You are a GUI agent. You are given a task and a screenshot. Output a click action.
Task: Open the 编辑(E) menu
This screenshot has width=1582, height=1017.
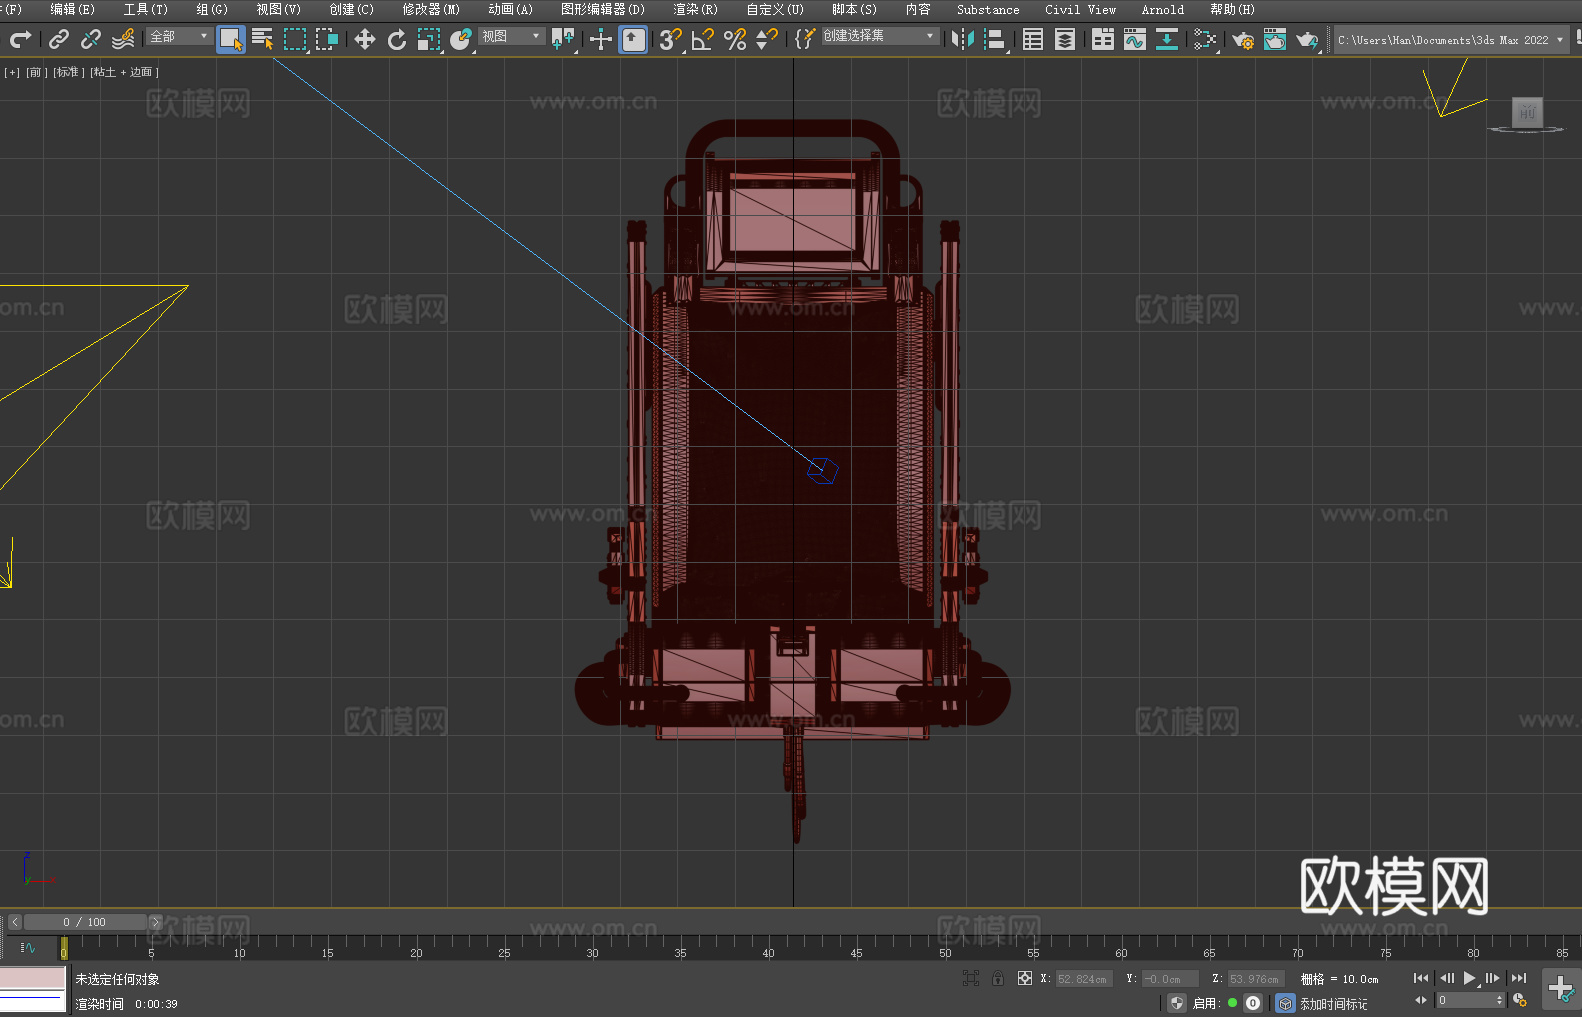(72, 9)
